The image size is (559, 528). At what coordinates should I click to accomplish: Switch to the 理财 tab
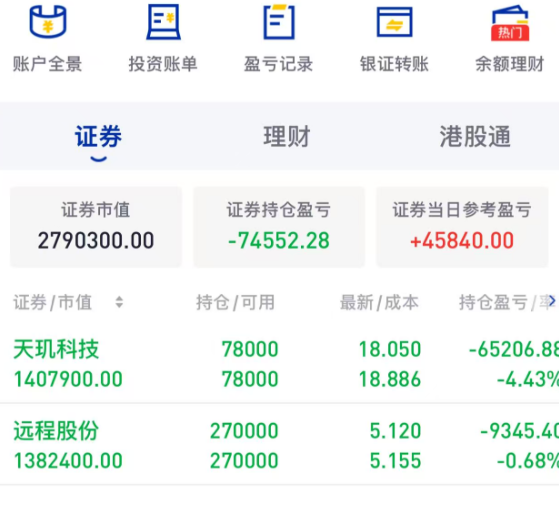[x=287, y=137]
